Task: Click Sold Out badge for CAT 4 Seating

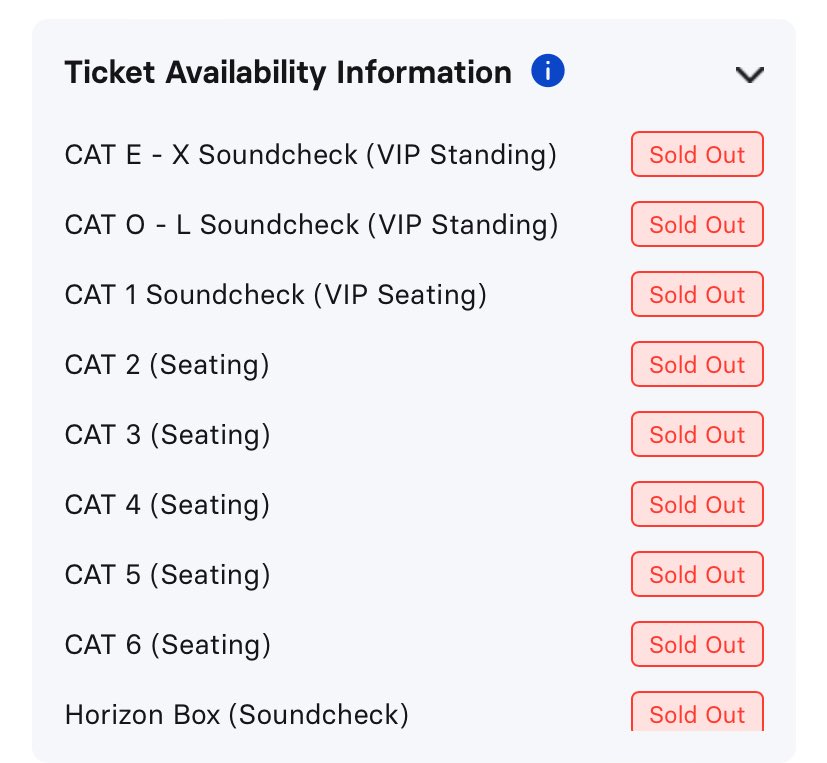Action: pos(697,505)
